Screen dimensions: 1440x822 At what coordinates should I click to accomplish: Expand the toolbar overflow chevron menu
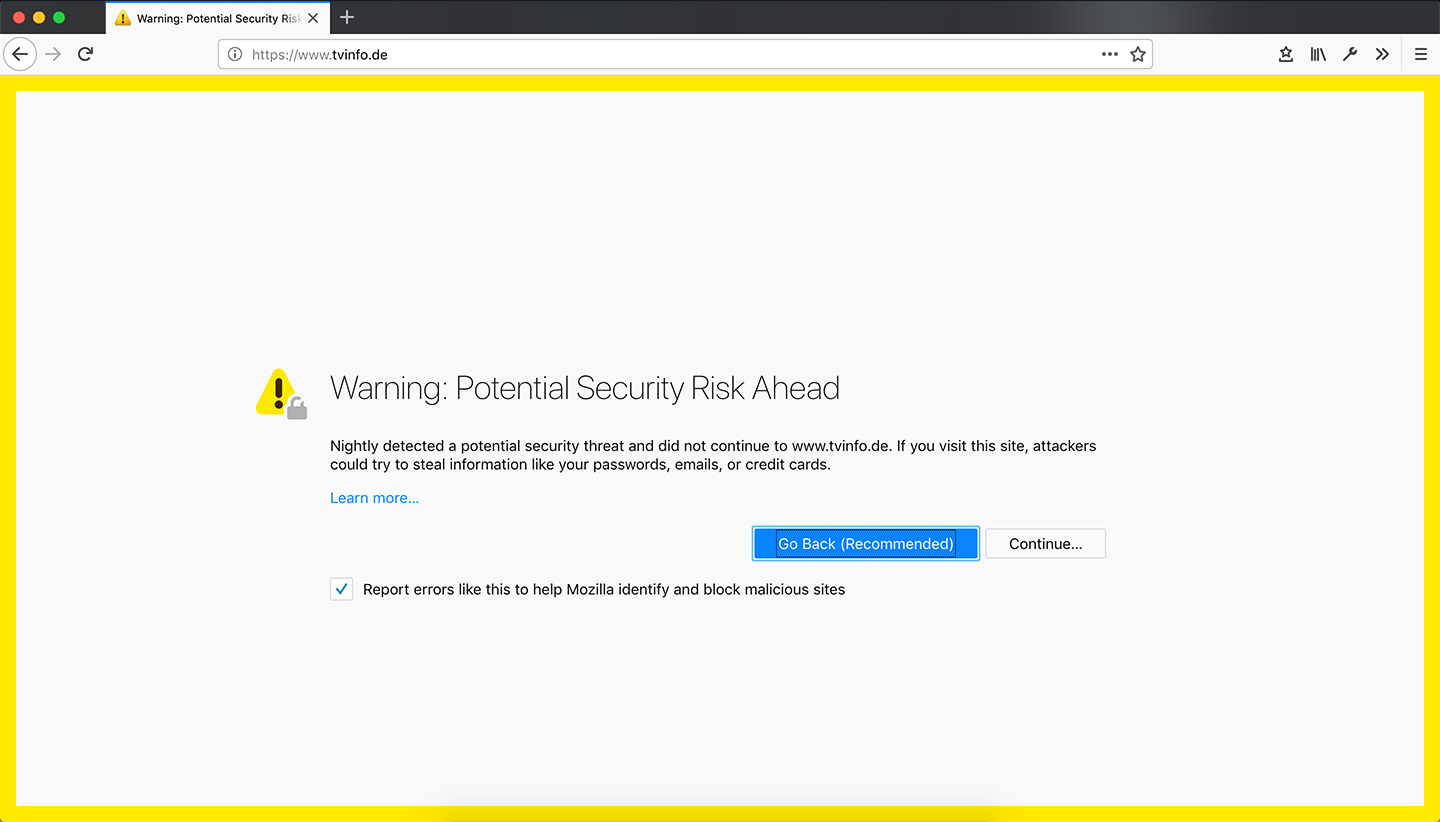[1382, 55]
